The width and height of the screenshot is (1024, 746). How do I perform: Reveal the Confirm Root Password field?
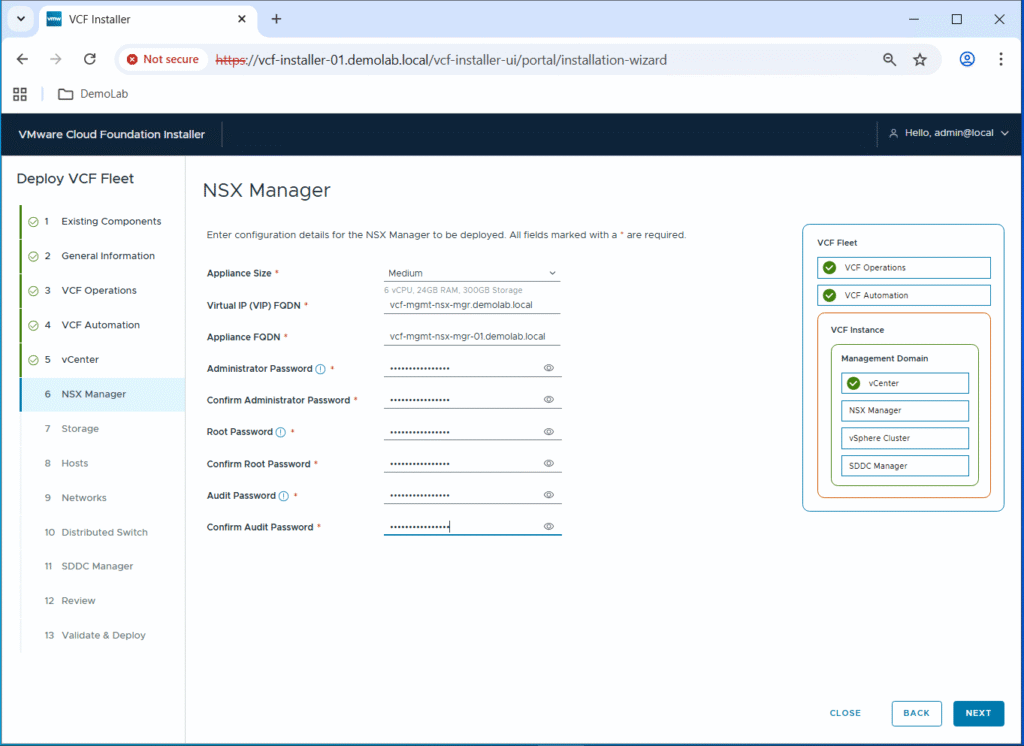549,464
